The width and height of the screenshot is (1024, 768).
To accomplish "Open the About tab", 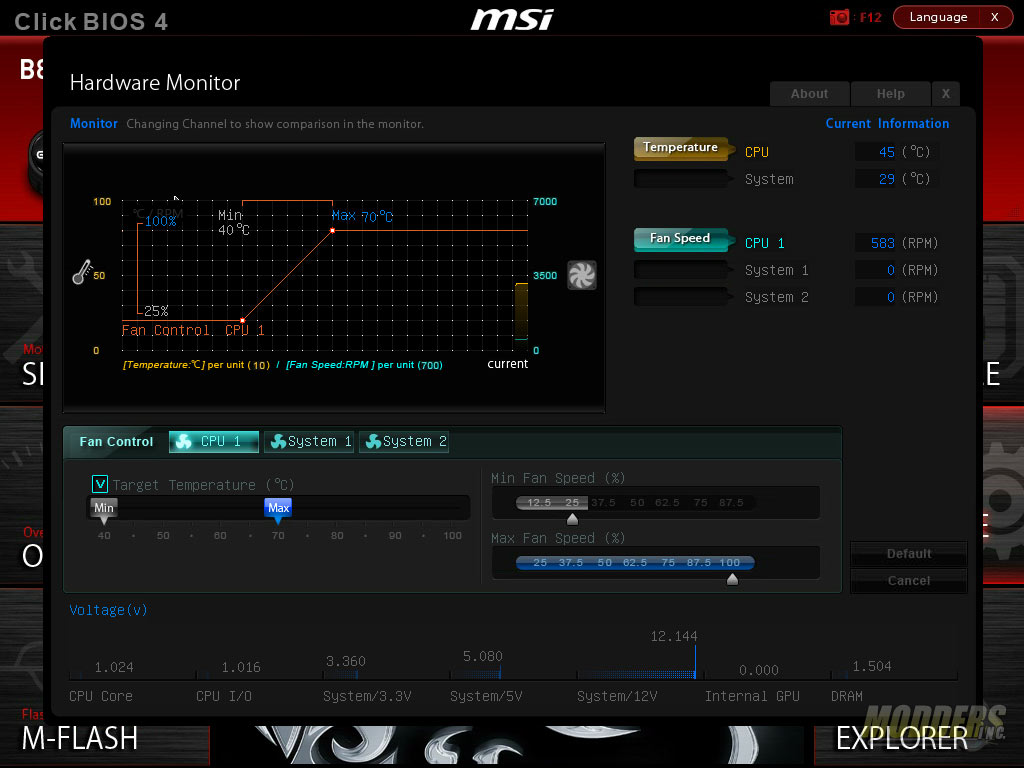I will (809, 94).
